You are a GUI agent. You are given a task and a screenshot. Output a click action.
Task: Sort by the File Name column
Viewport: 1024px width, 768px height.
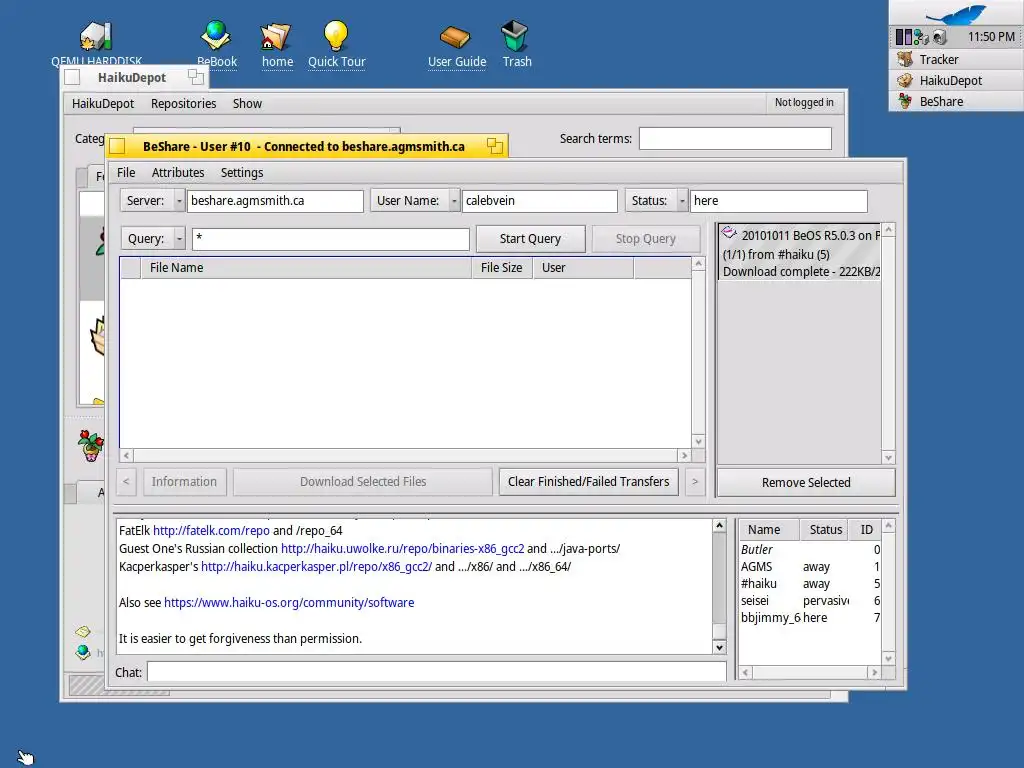306,268
